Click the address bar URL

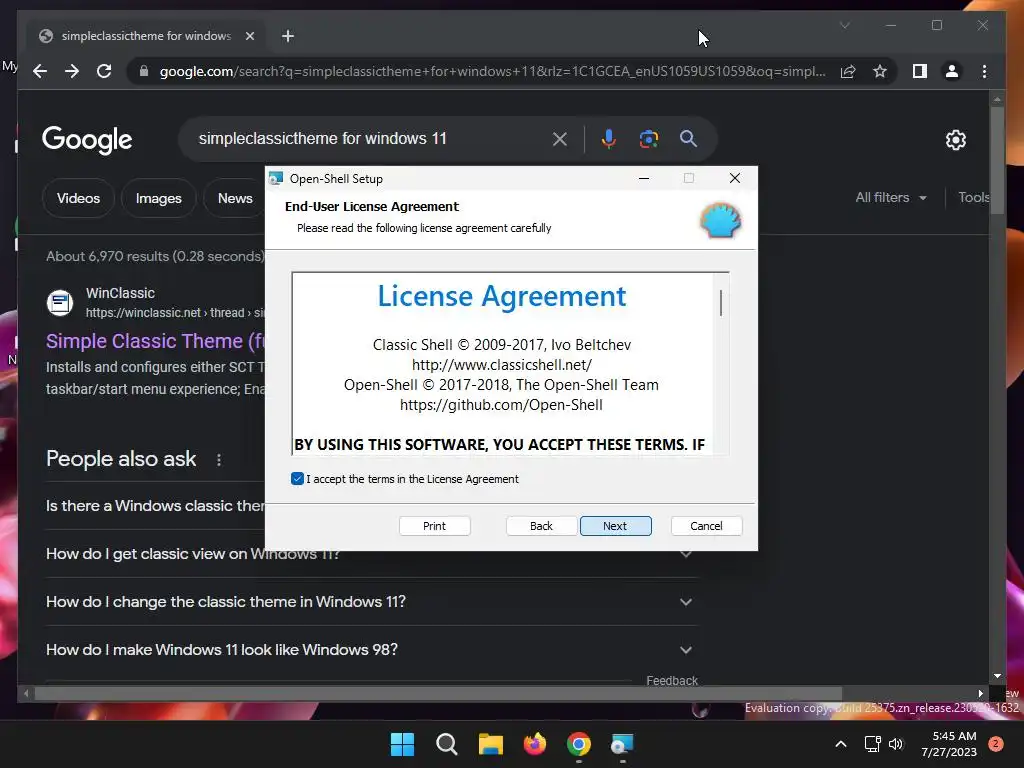492,71
